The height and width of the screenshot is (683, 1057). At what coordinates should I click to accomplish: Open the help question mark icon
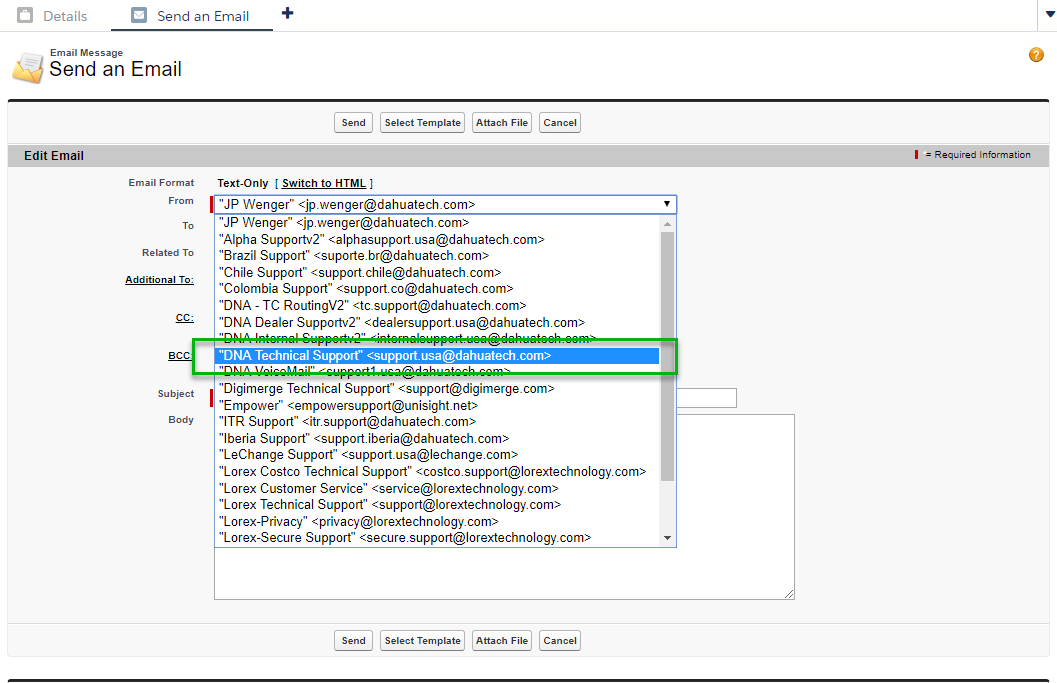coord(1036,55)
